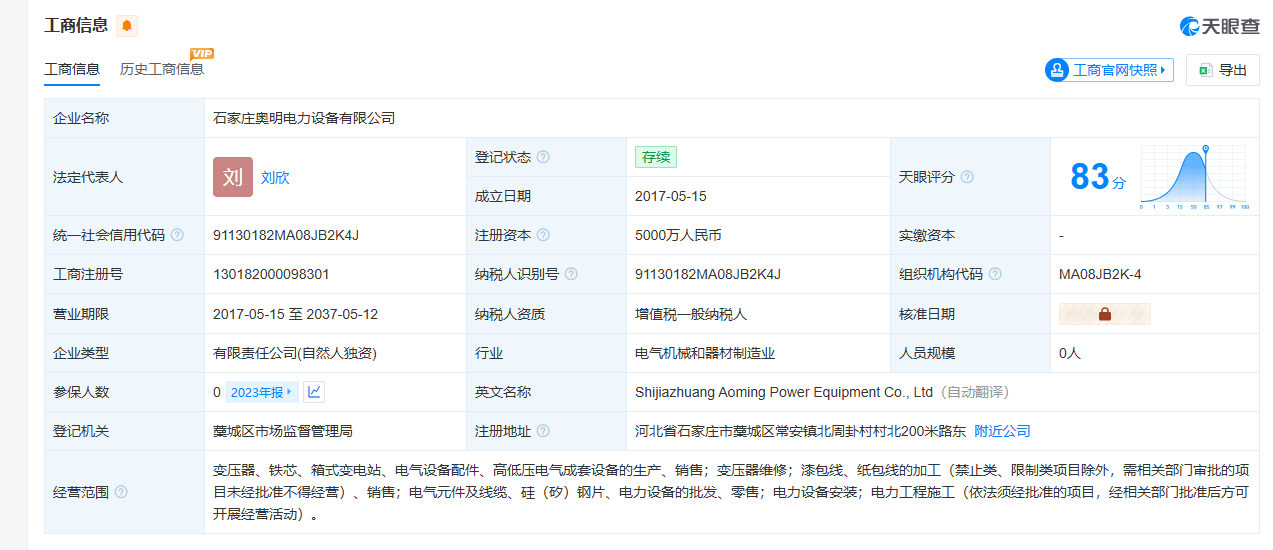Open the 天眼查 logo
The height and width of the screenshot is (550, 1273).
point(1220,26)
